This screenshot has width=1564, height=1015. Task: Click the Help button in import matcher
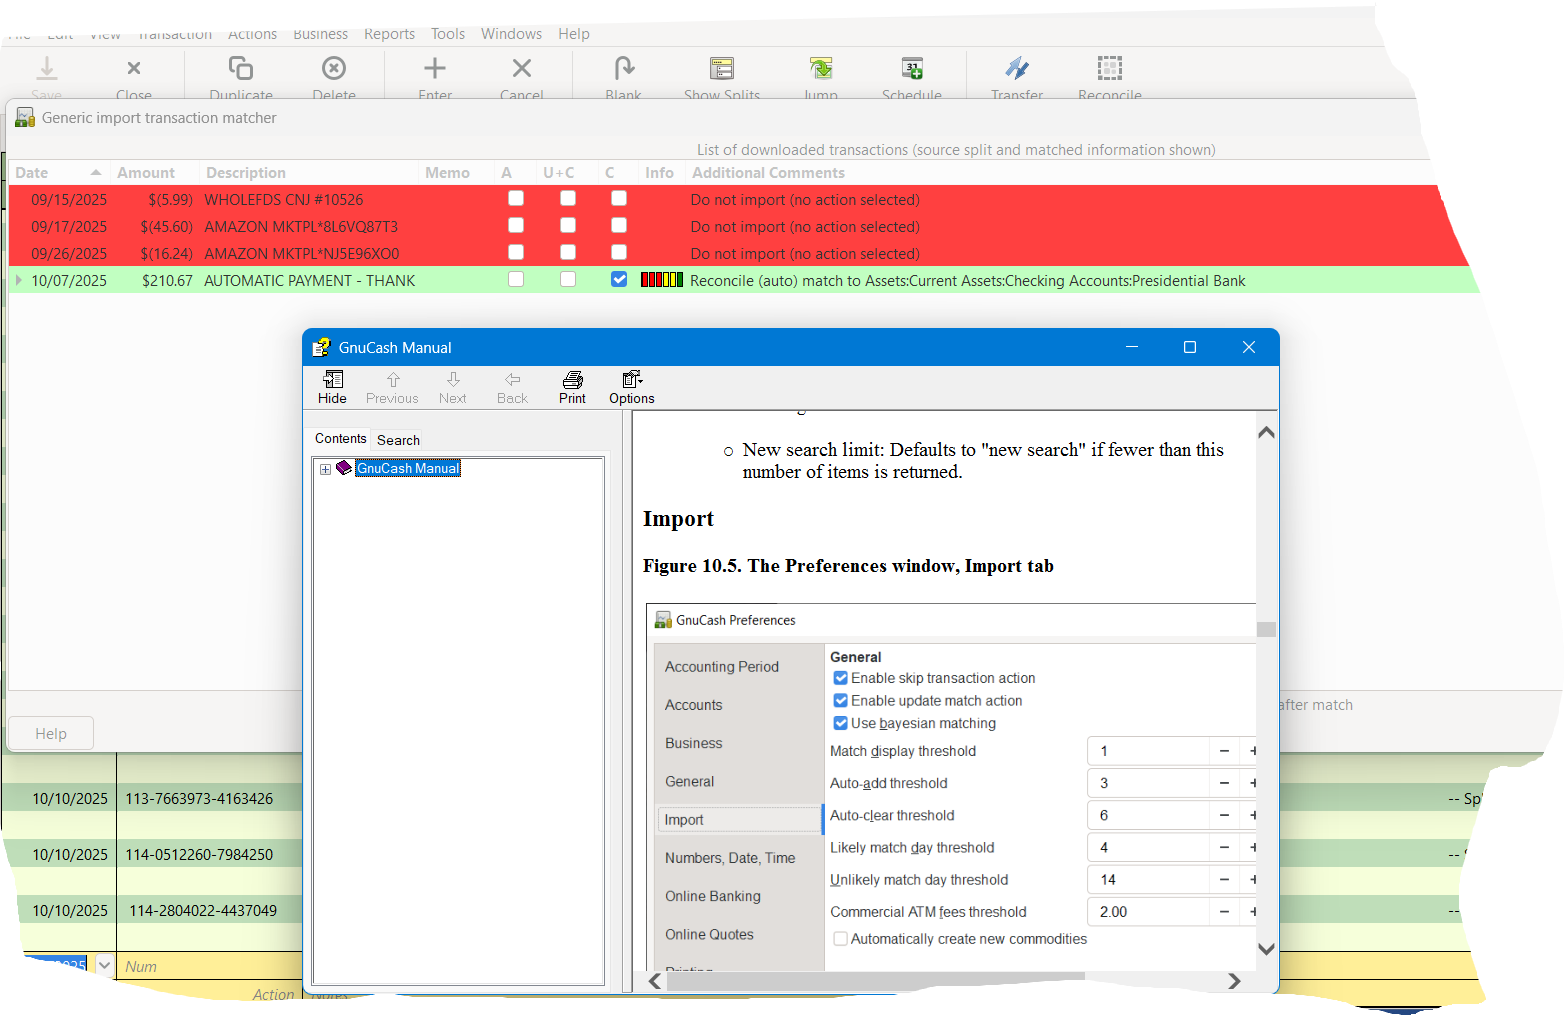tap(51, 733)
